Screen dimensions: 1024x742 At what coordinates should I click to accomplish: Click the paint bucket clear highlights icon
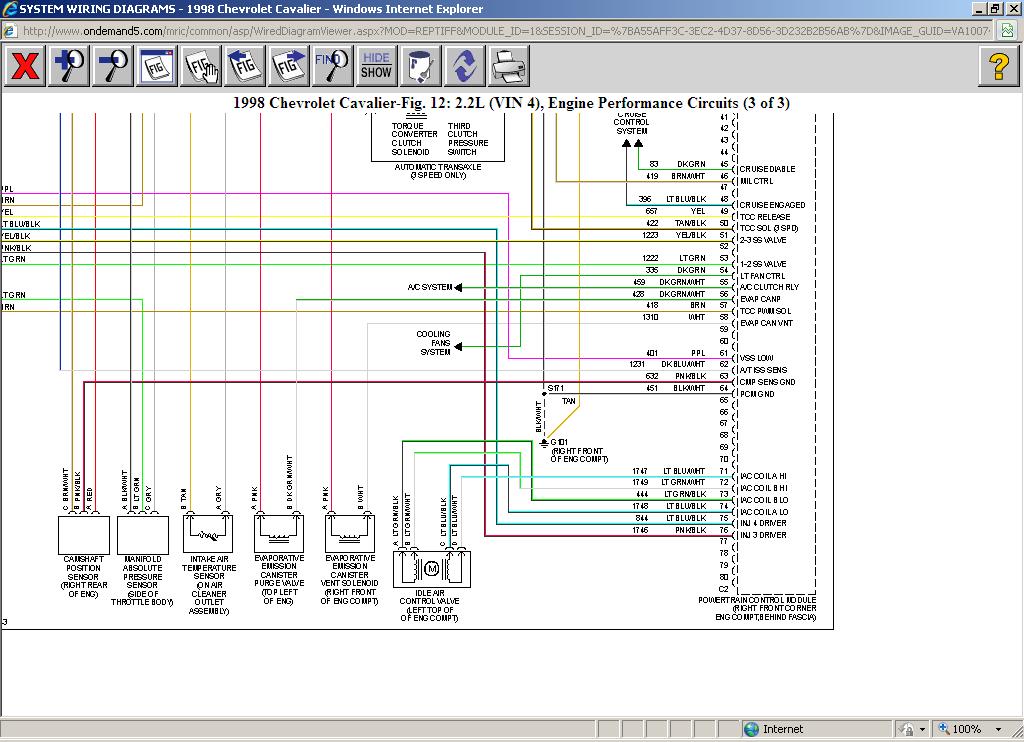421,67
